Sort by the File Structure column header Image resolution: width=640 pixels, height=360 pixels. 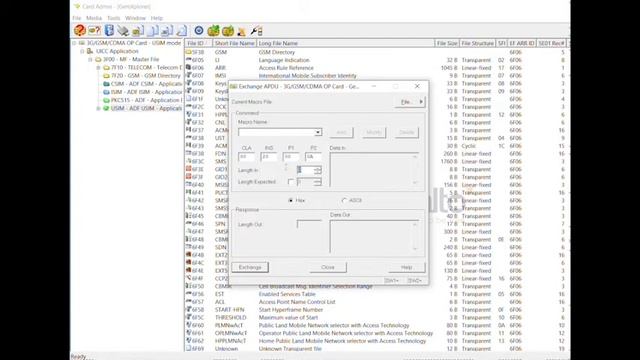point(478,43)
